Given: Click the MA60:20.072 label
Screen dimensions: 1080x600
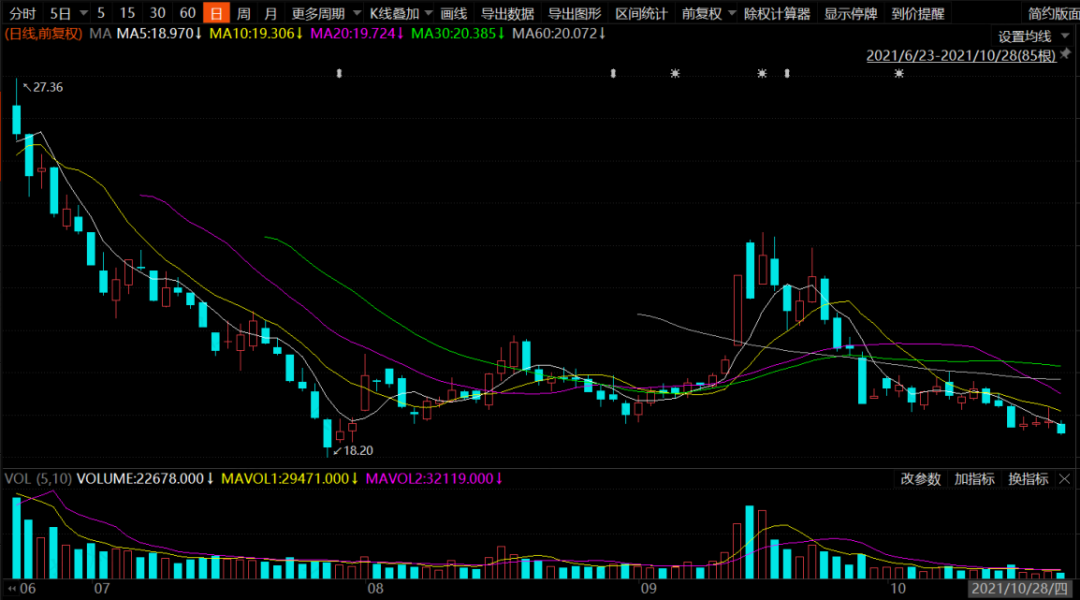Looking at the screenshot, I should (x=559, y=33).
